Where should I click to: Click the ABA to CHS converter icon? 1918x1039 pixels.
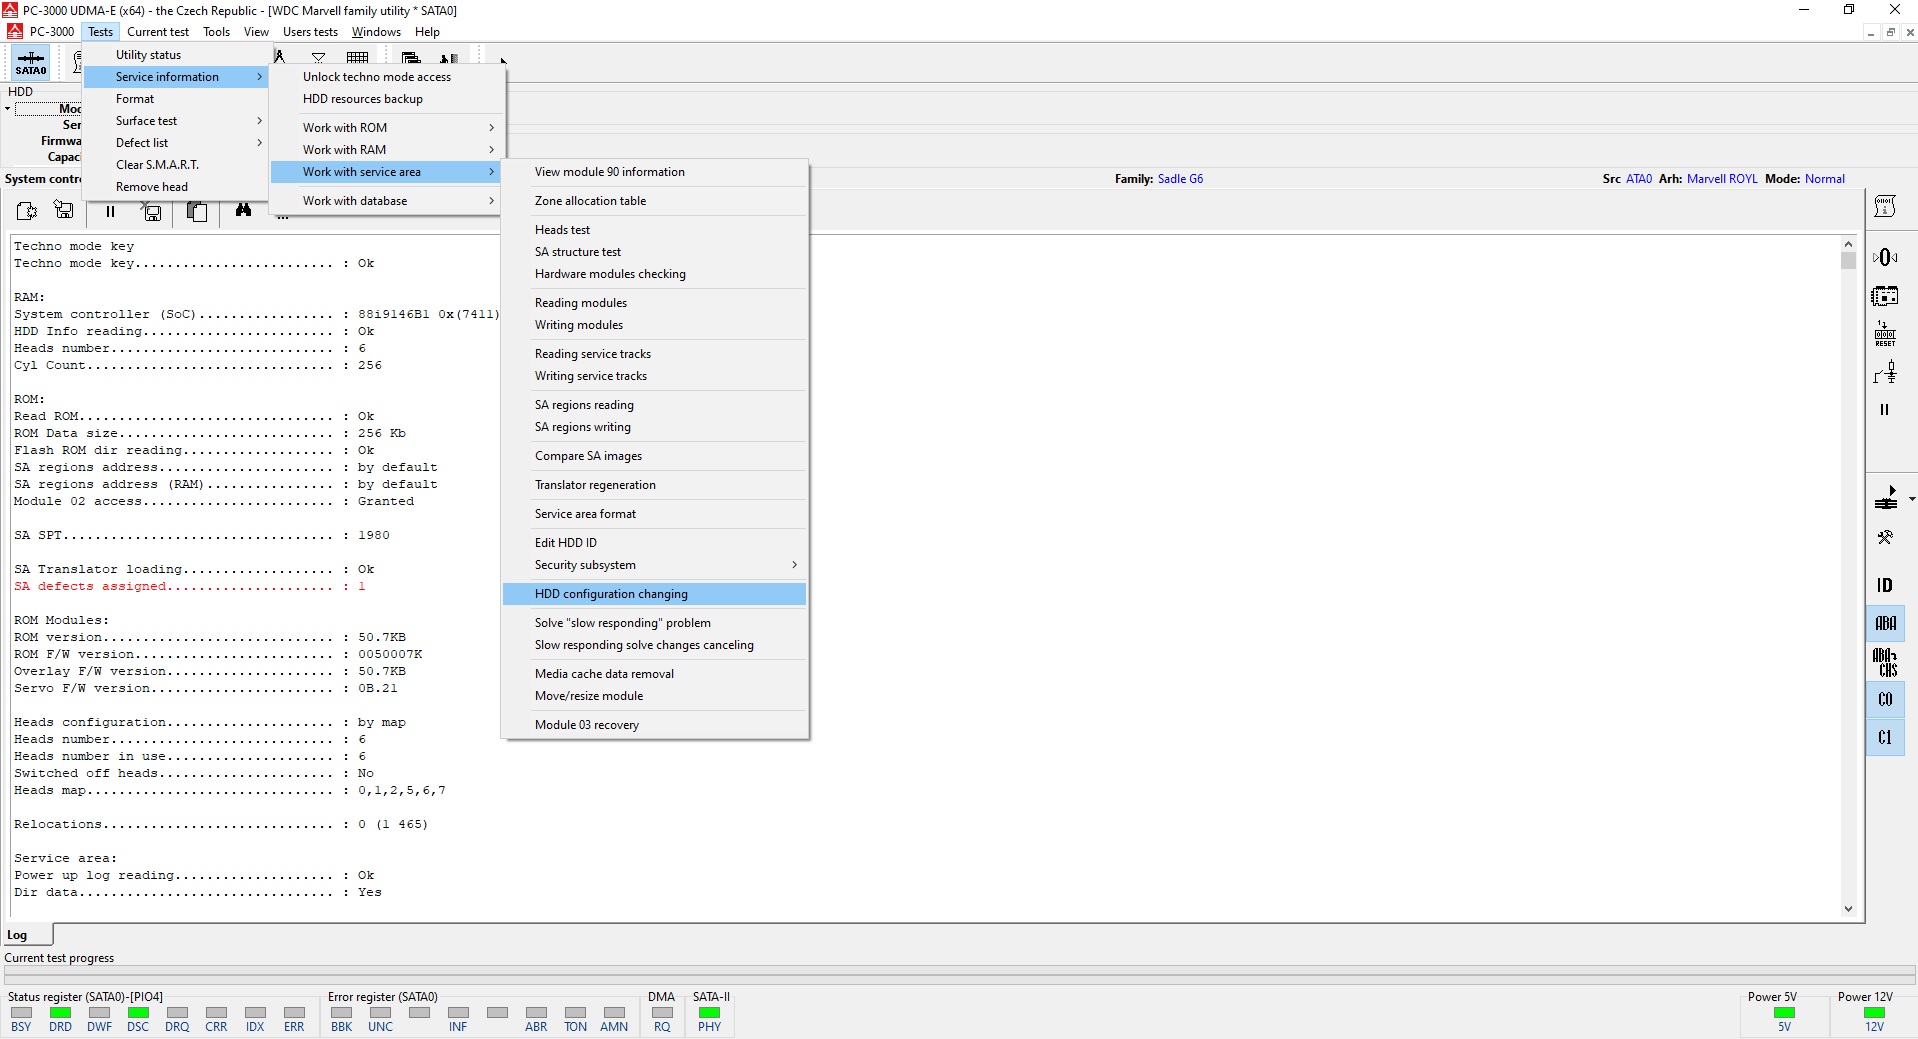tap(1884, 662)
